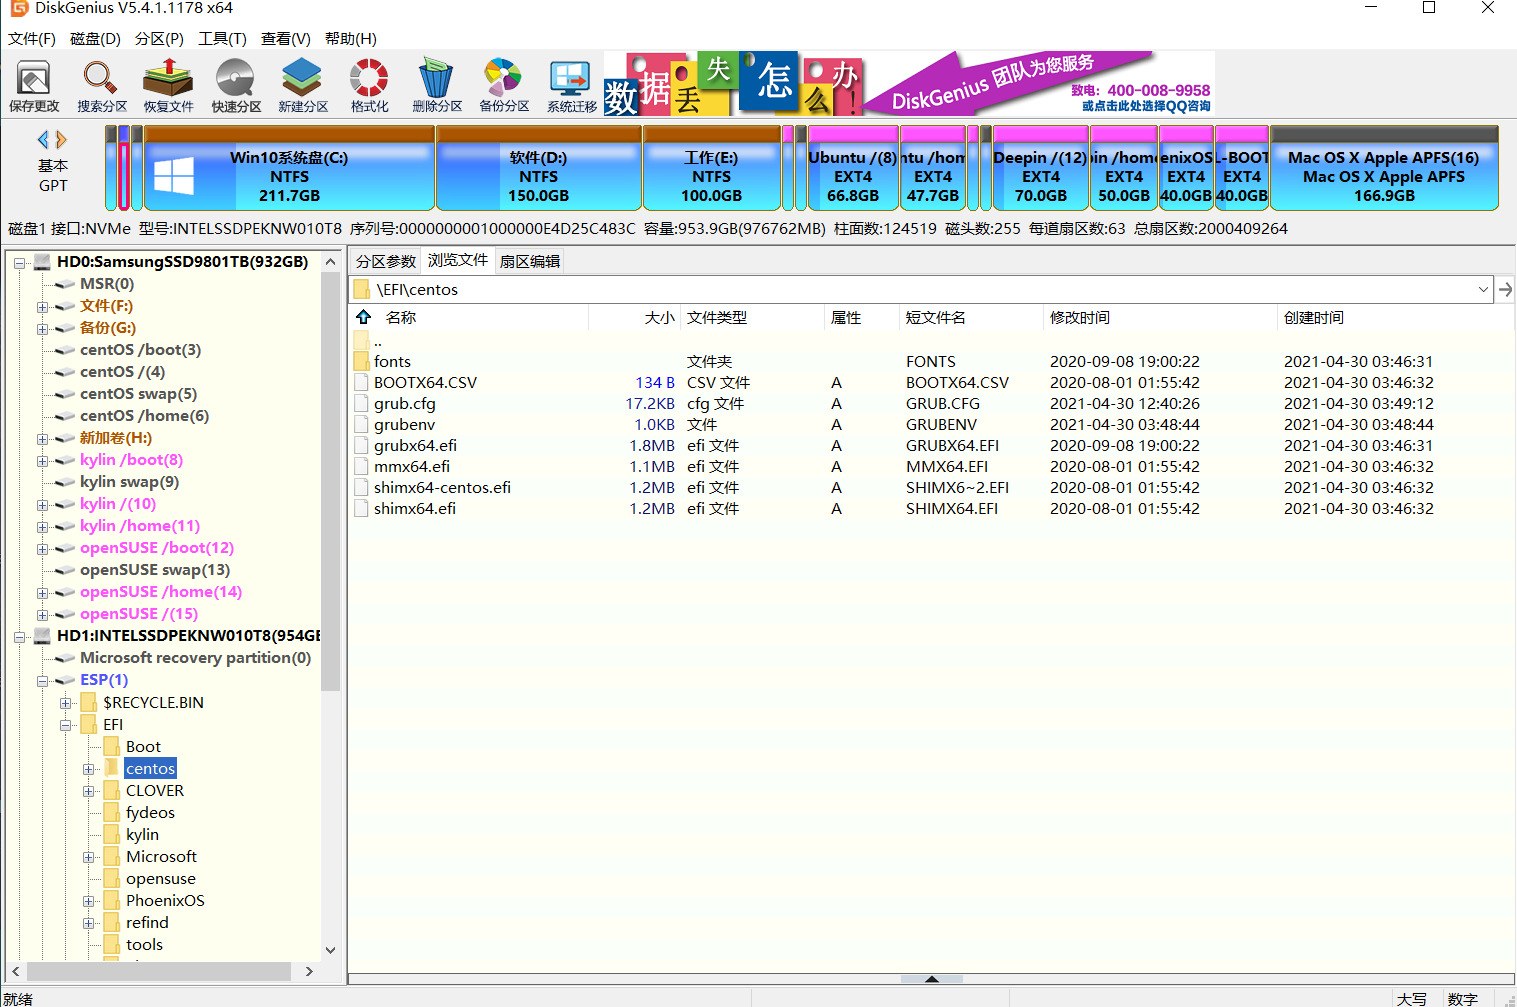Viewport: 1517px width, 1007px height.
Task: Select the 工作(E:) 100.0GB partition block
Action: click(x=712, y=168)
